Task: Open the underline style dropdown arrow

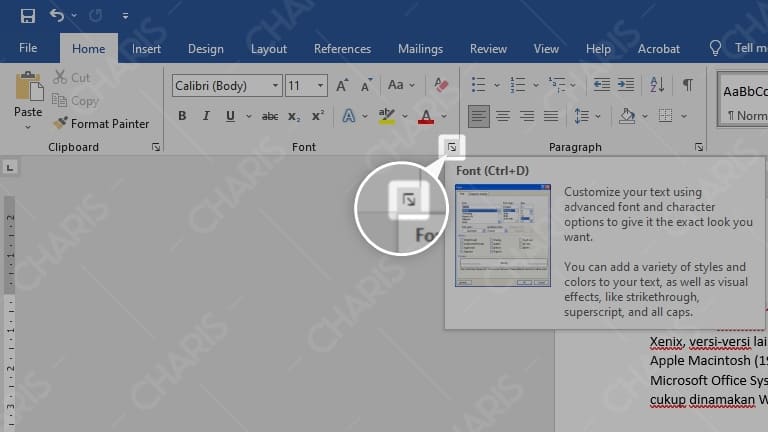Action: (249, 116)
